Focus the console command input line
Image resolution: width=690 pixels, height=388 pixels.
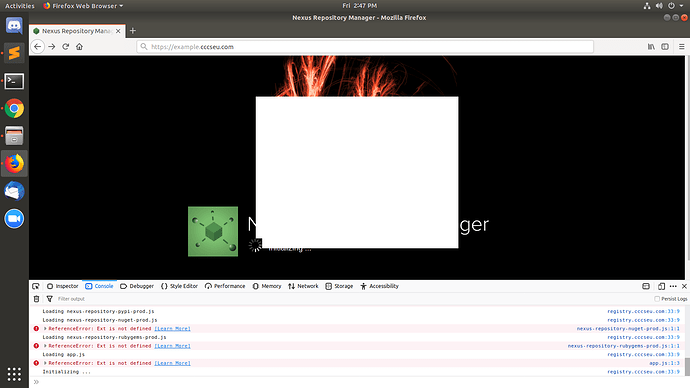(359, 382)
